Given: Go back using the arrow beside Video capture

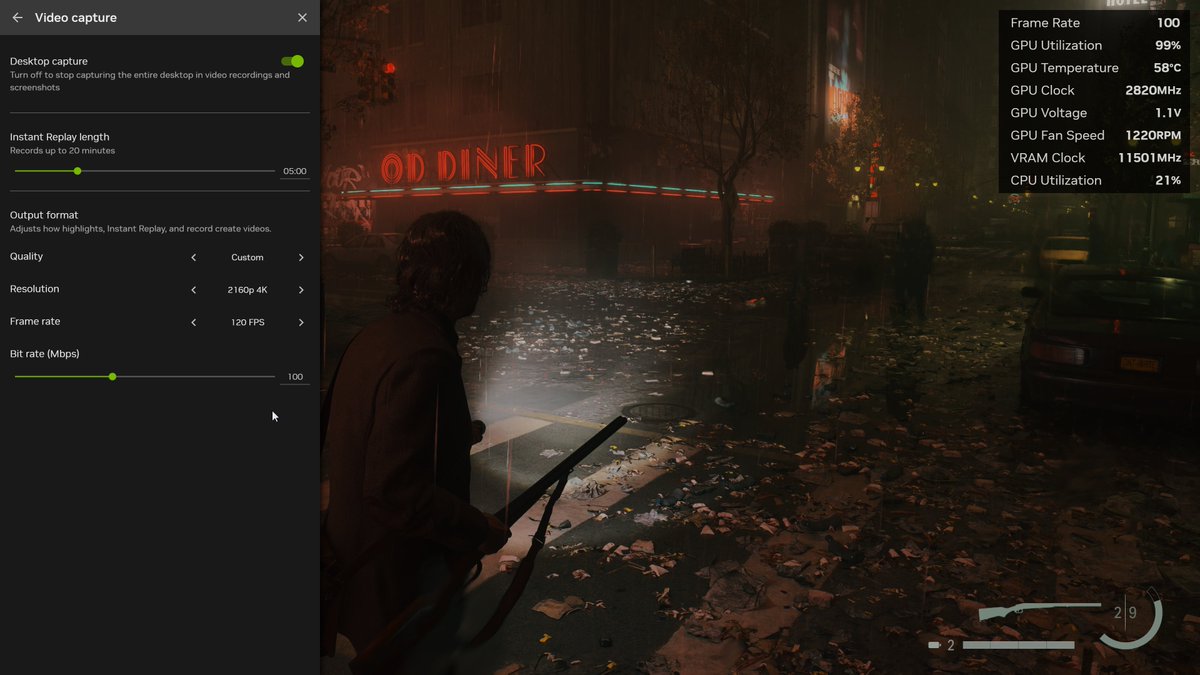Looking at the screenshot, I should [17, 18].
